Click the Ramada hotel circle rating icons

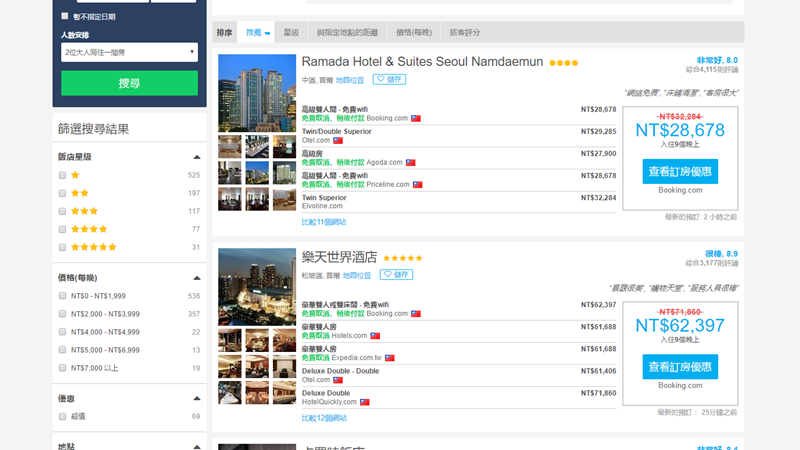pyautogui.click(x=564, y=63)
